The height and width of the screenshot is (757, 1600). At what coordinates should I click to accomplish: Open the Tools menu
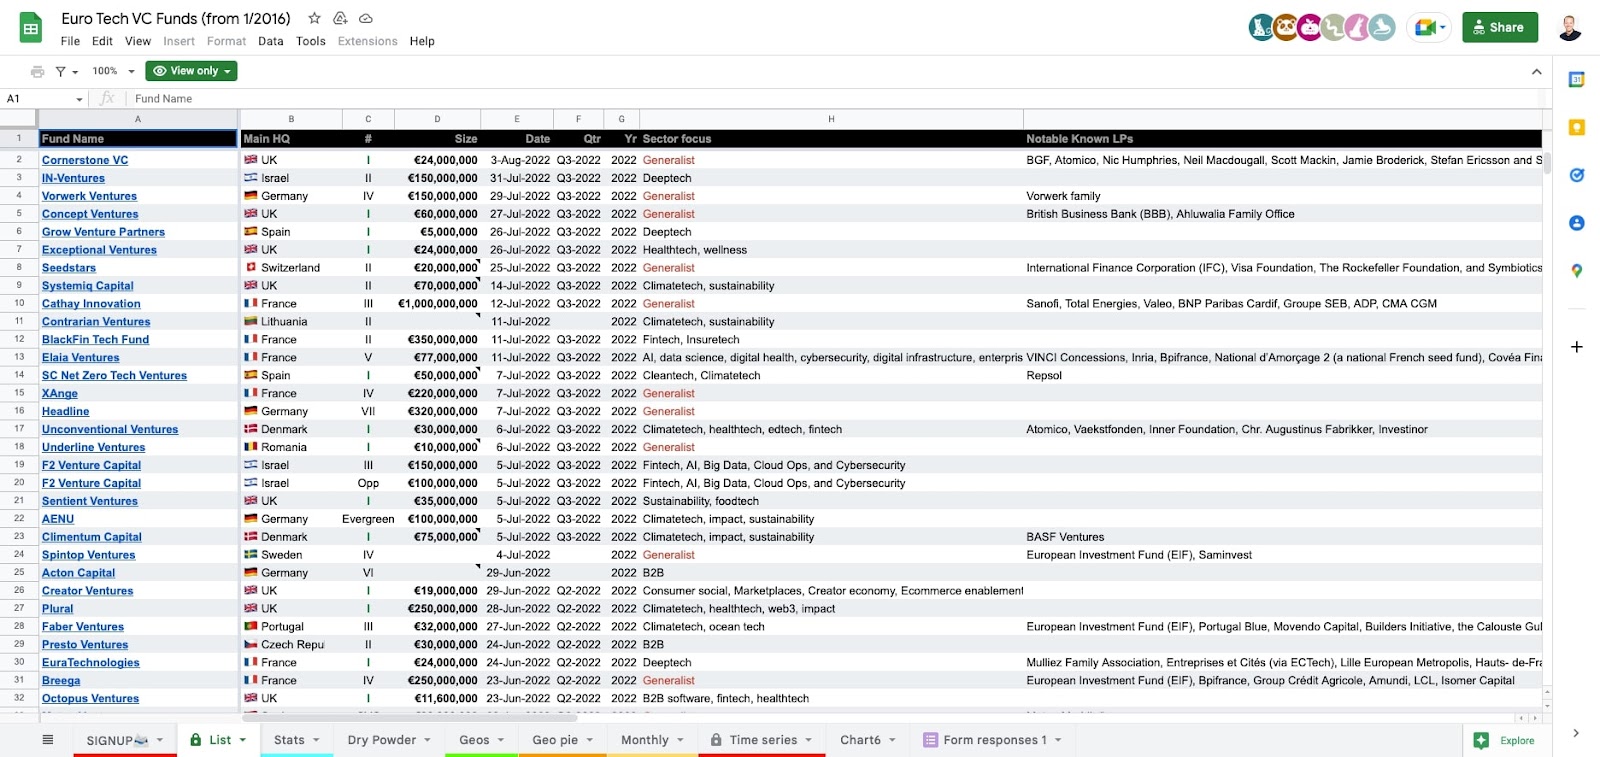[x=311, y=41]
